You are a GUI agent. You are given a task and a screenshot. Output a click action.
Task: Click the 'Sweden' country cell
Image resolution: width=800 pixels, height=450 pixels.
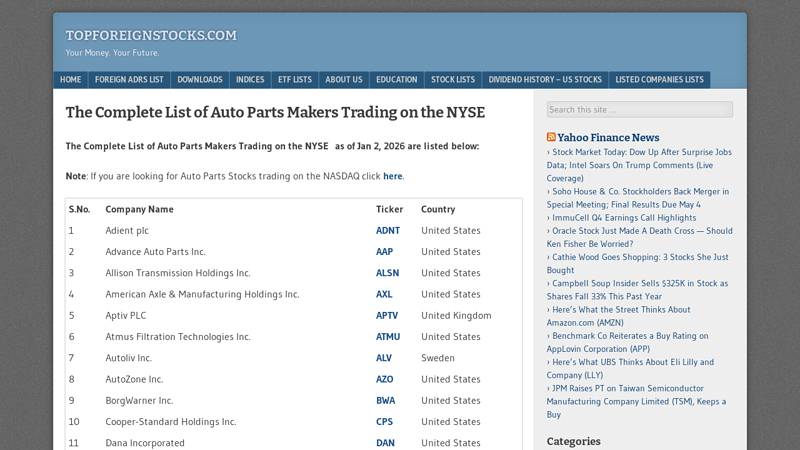[438, 358]
